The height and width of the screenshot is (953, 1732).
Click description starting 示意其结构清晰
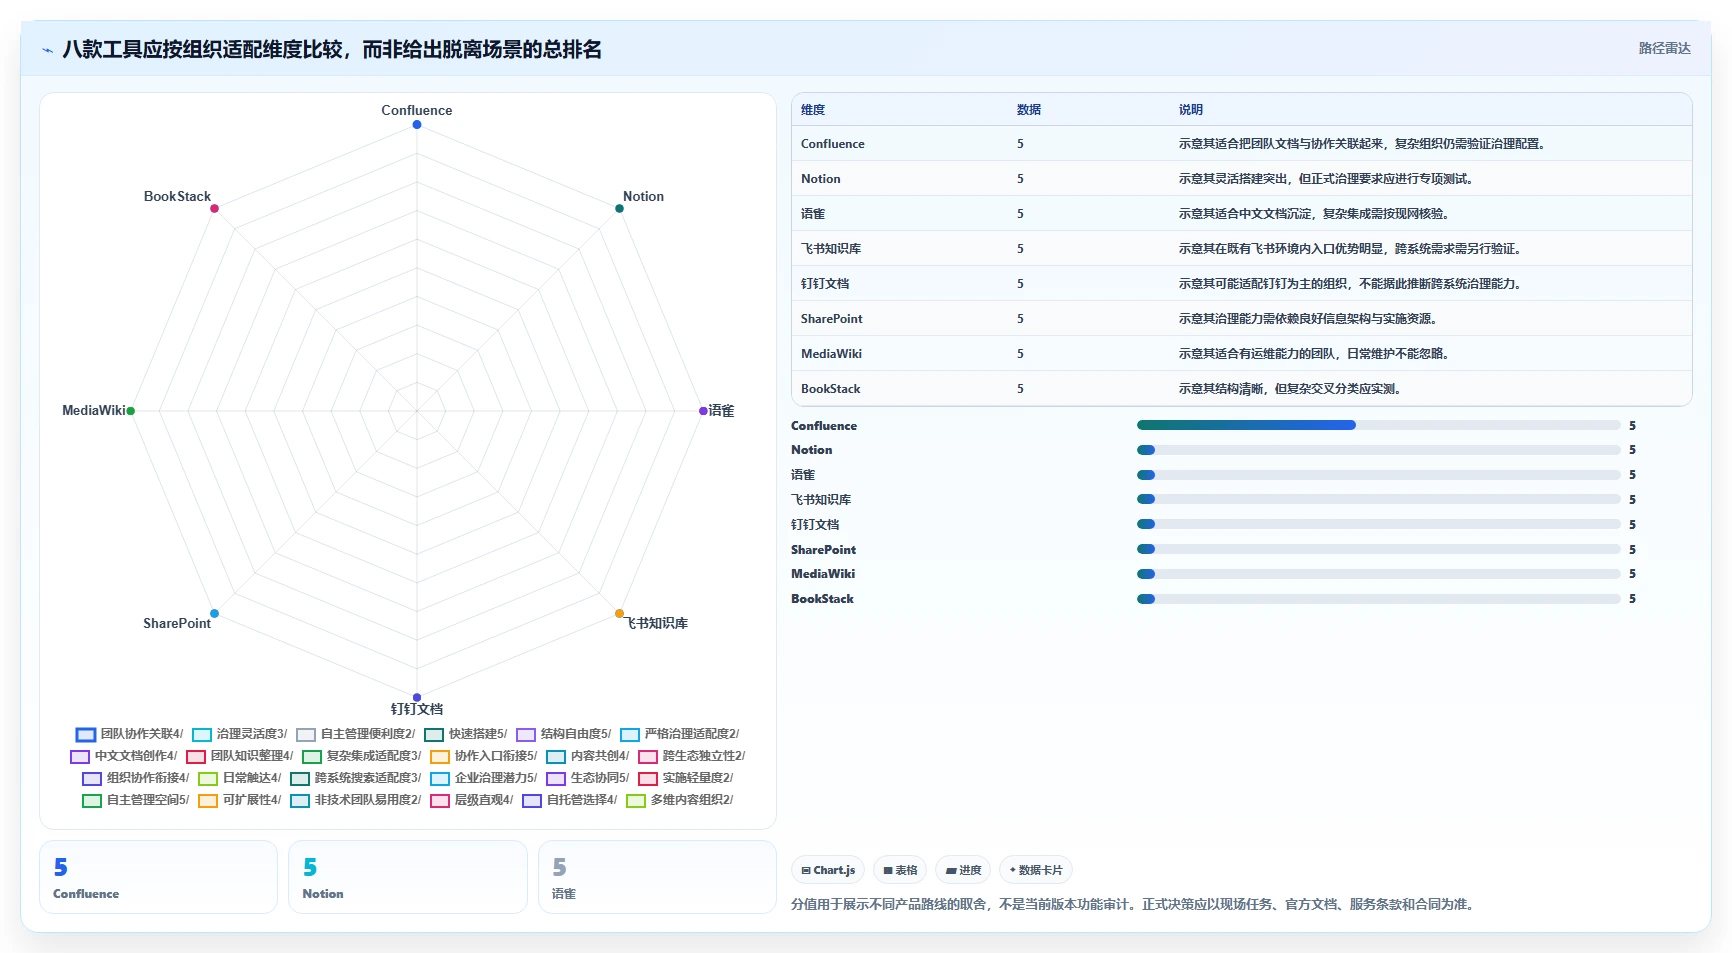point(1290,389)
